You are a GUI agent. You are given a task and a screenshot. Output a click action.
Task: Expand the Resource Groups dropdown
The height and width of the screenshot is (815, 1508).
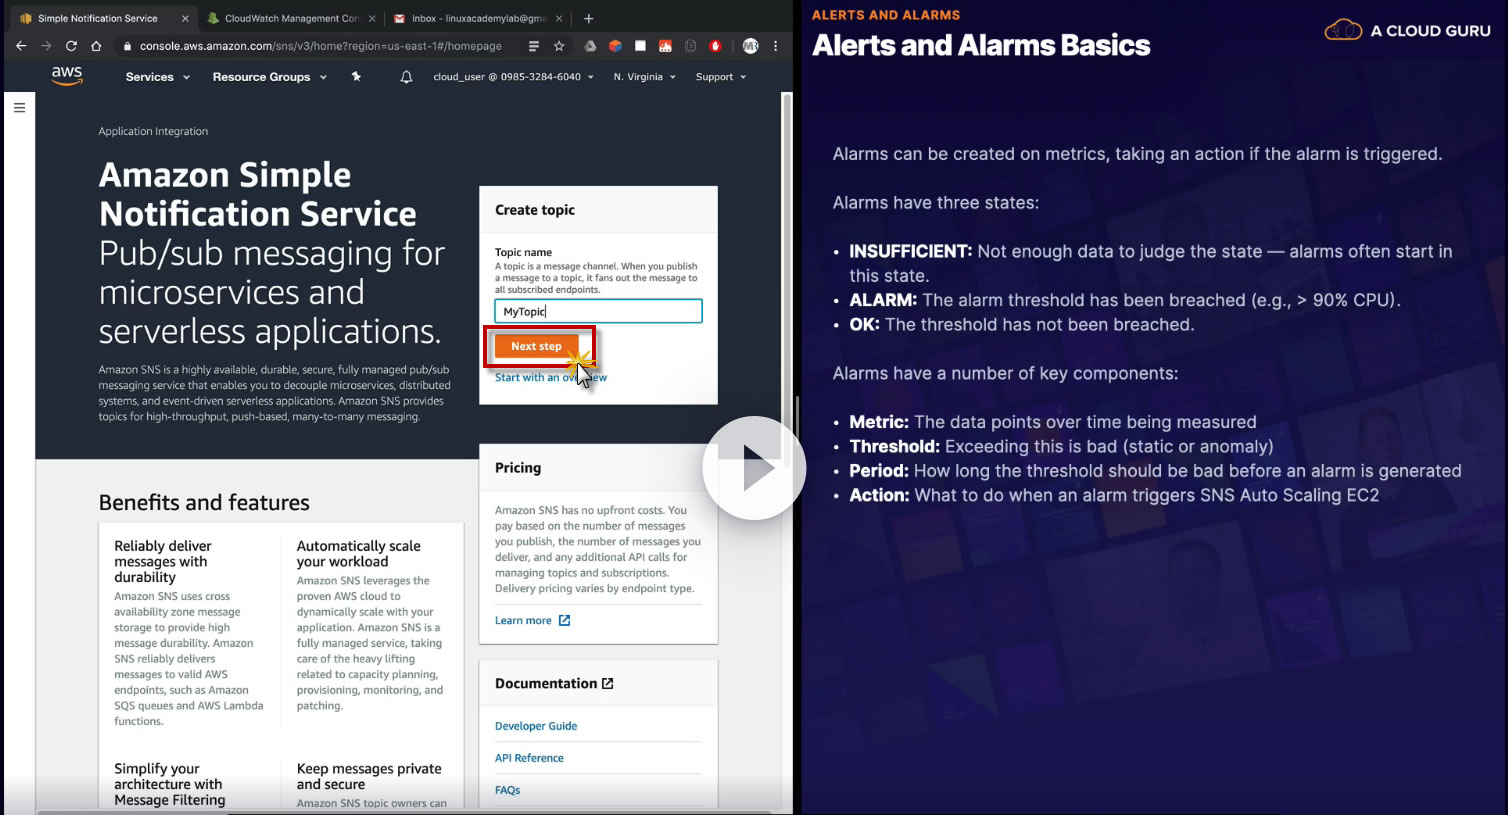coord(269,77)
